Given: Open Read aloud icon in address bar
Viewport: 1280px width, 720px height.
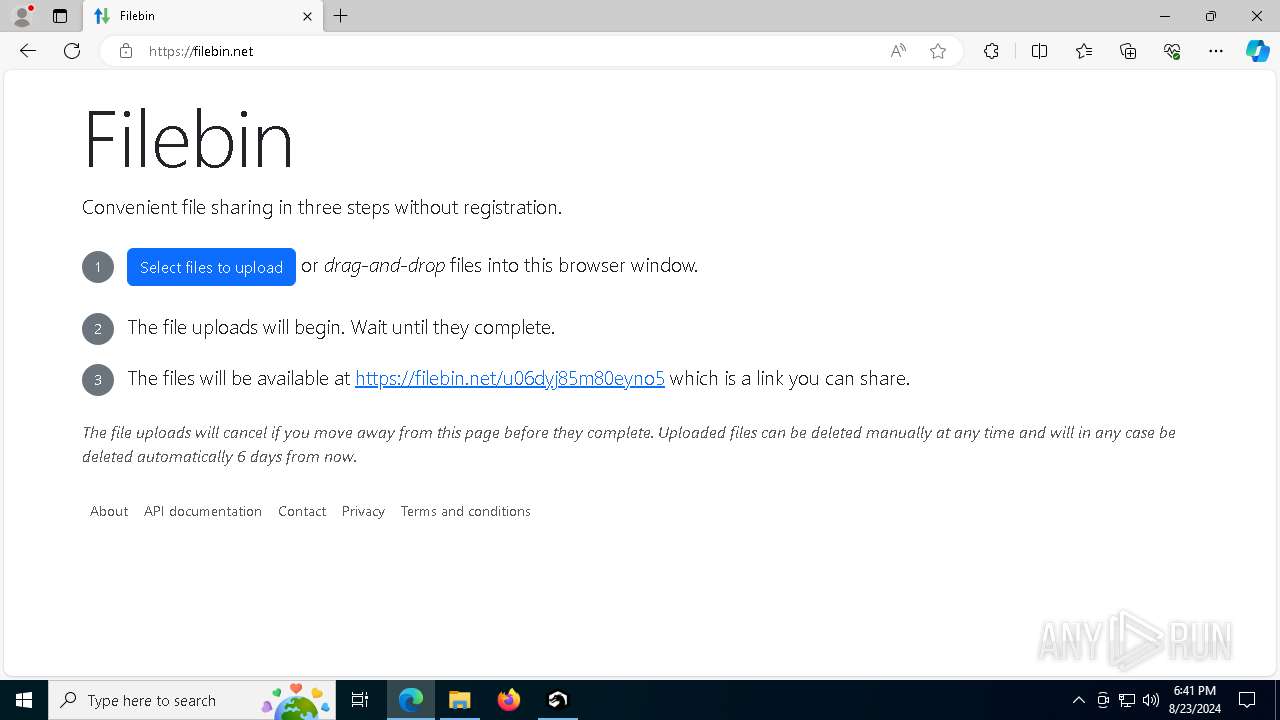Looking at the screenshot, I should [x=898, y=51].
